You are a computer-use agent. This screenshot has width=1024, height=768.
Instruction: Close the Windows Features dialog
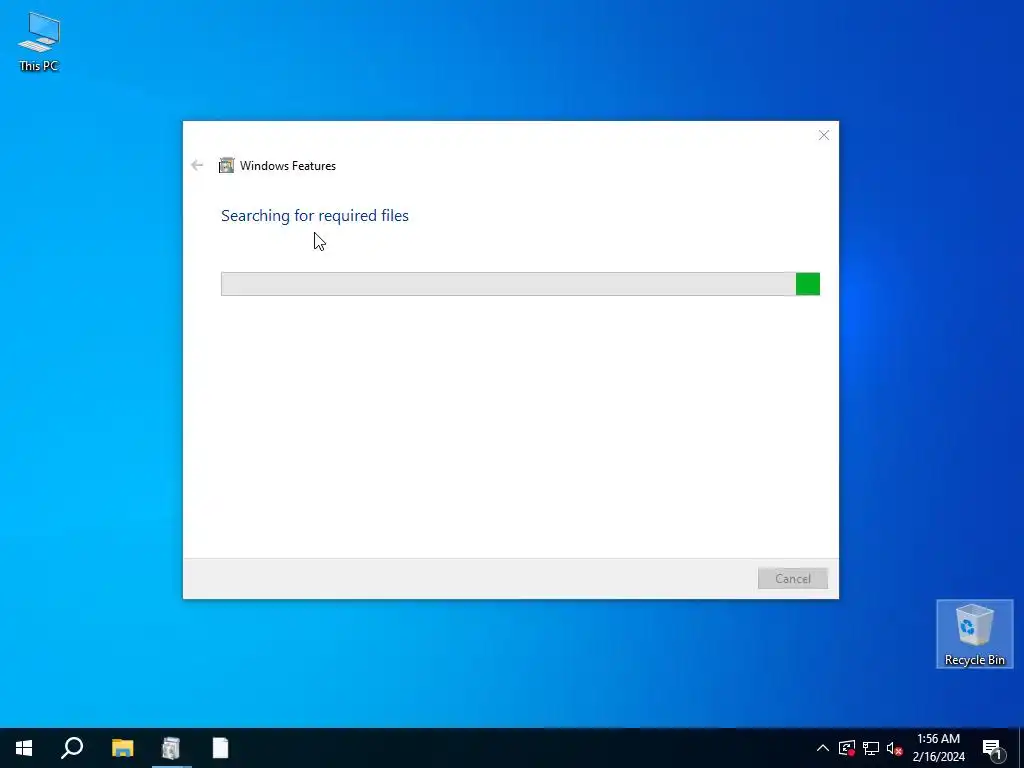tap(824, 135)
